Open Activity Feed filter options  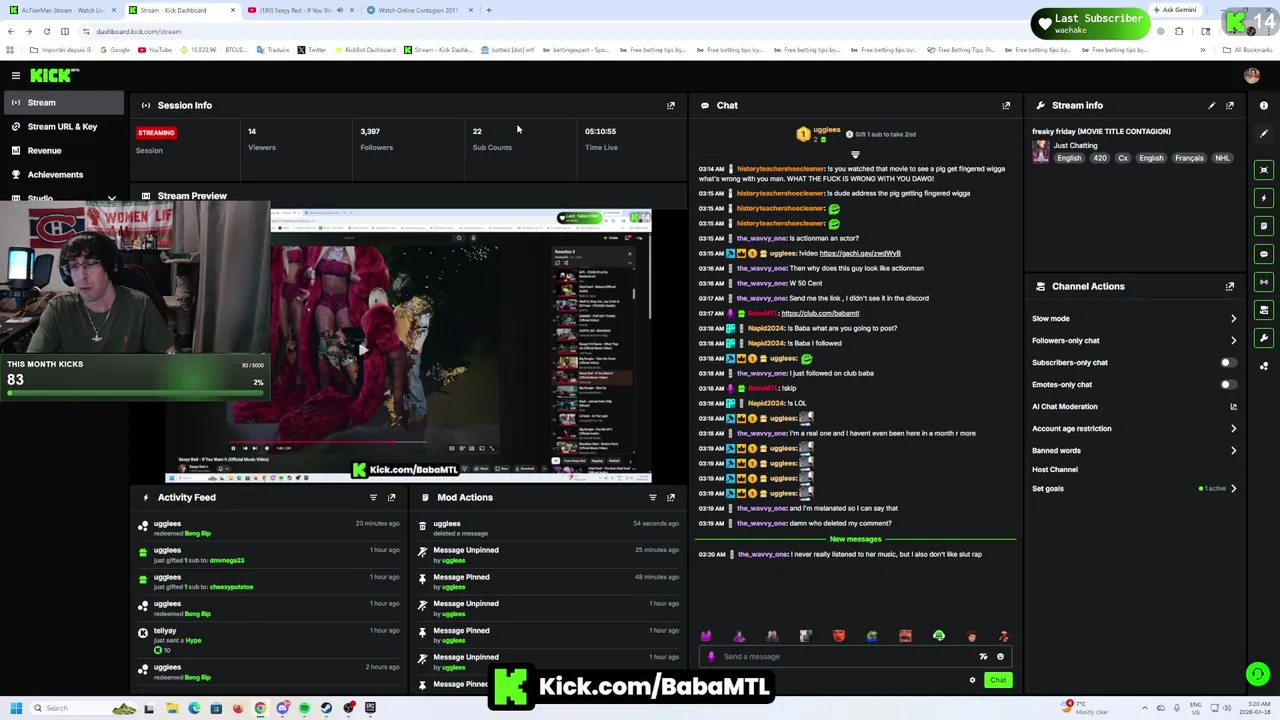[373, 497]
